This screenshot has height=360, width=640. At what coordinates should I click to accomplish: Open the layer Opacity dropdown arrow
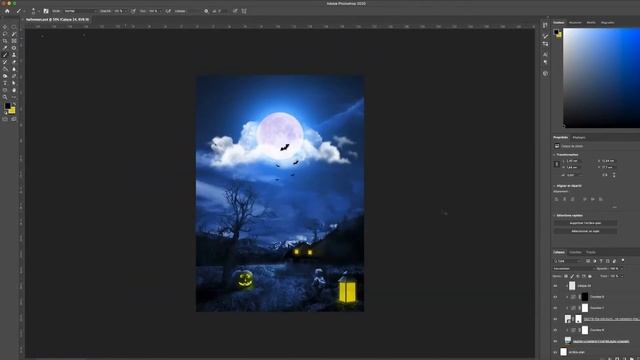point(622,269)
